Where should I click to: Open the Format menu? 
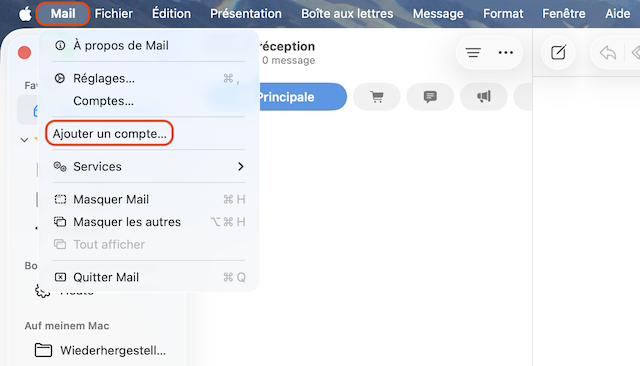[503, 14]
